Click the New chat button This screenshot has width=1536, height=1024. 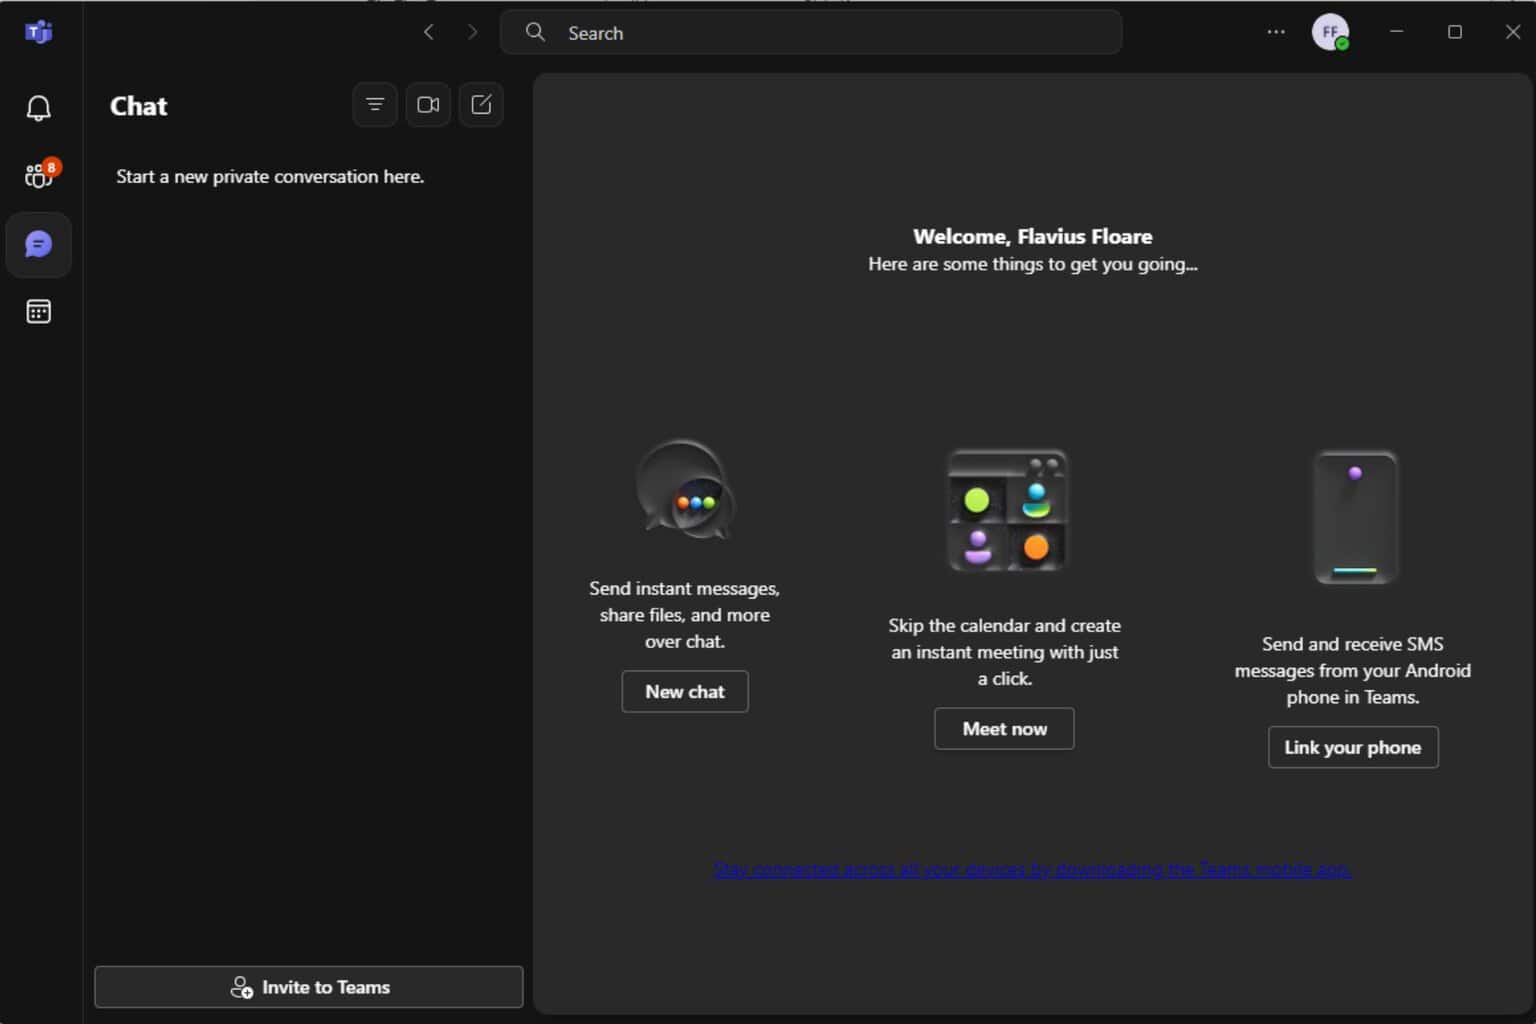[x=685, y=692]
